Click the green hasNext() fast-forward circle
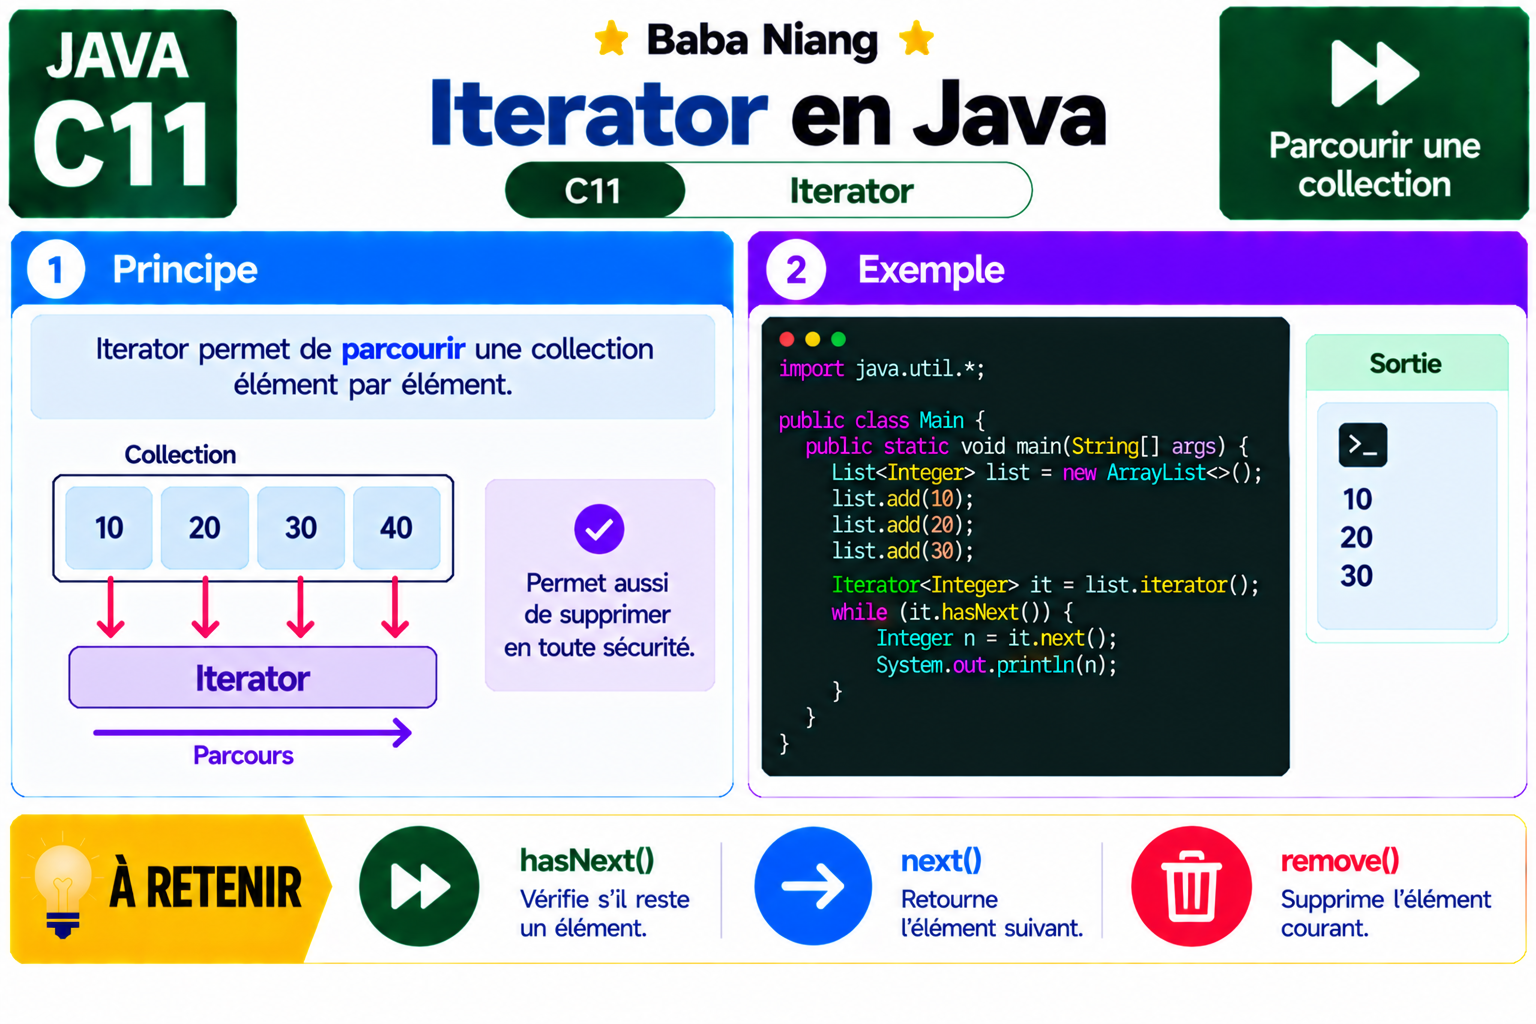 pyautogui.click(x=419, y=886)
